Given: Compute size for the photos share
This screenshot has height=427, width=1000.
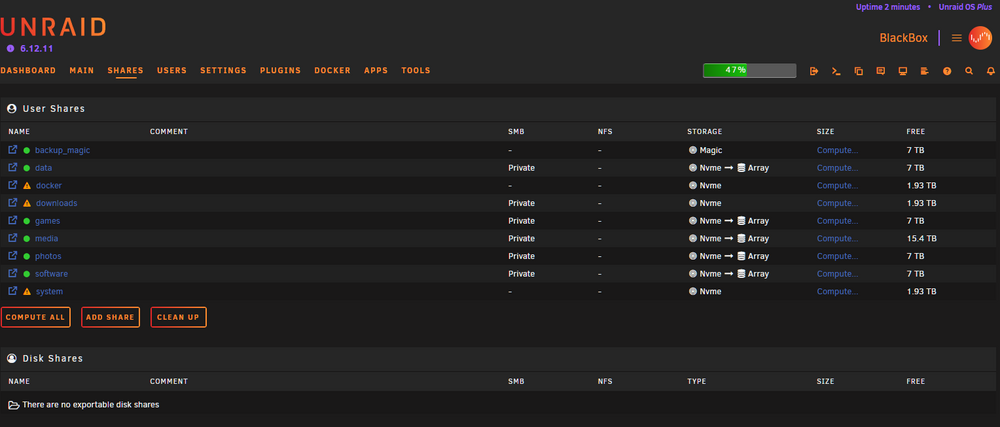Looking at the screenshot, I should (x=837, y=256).
